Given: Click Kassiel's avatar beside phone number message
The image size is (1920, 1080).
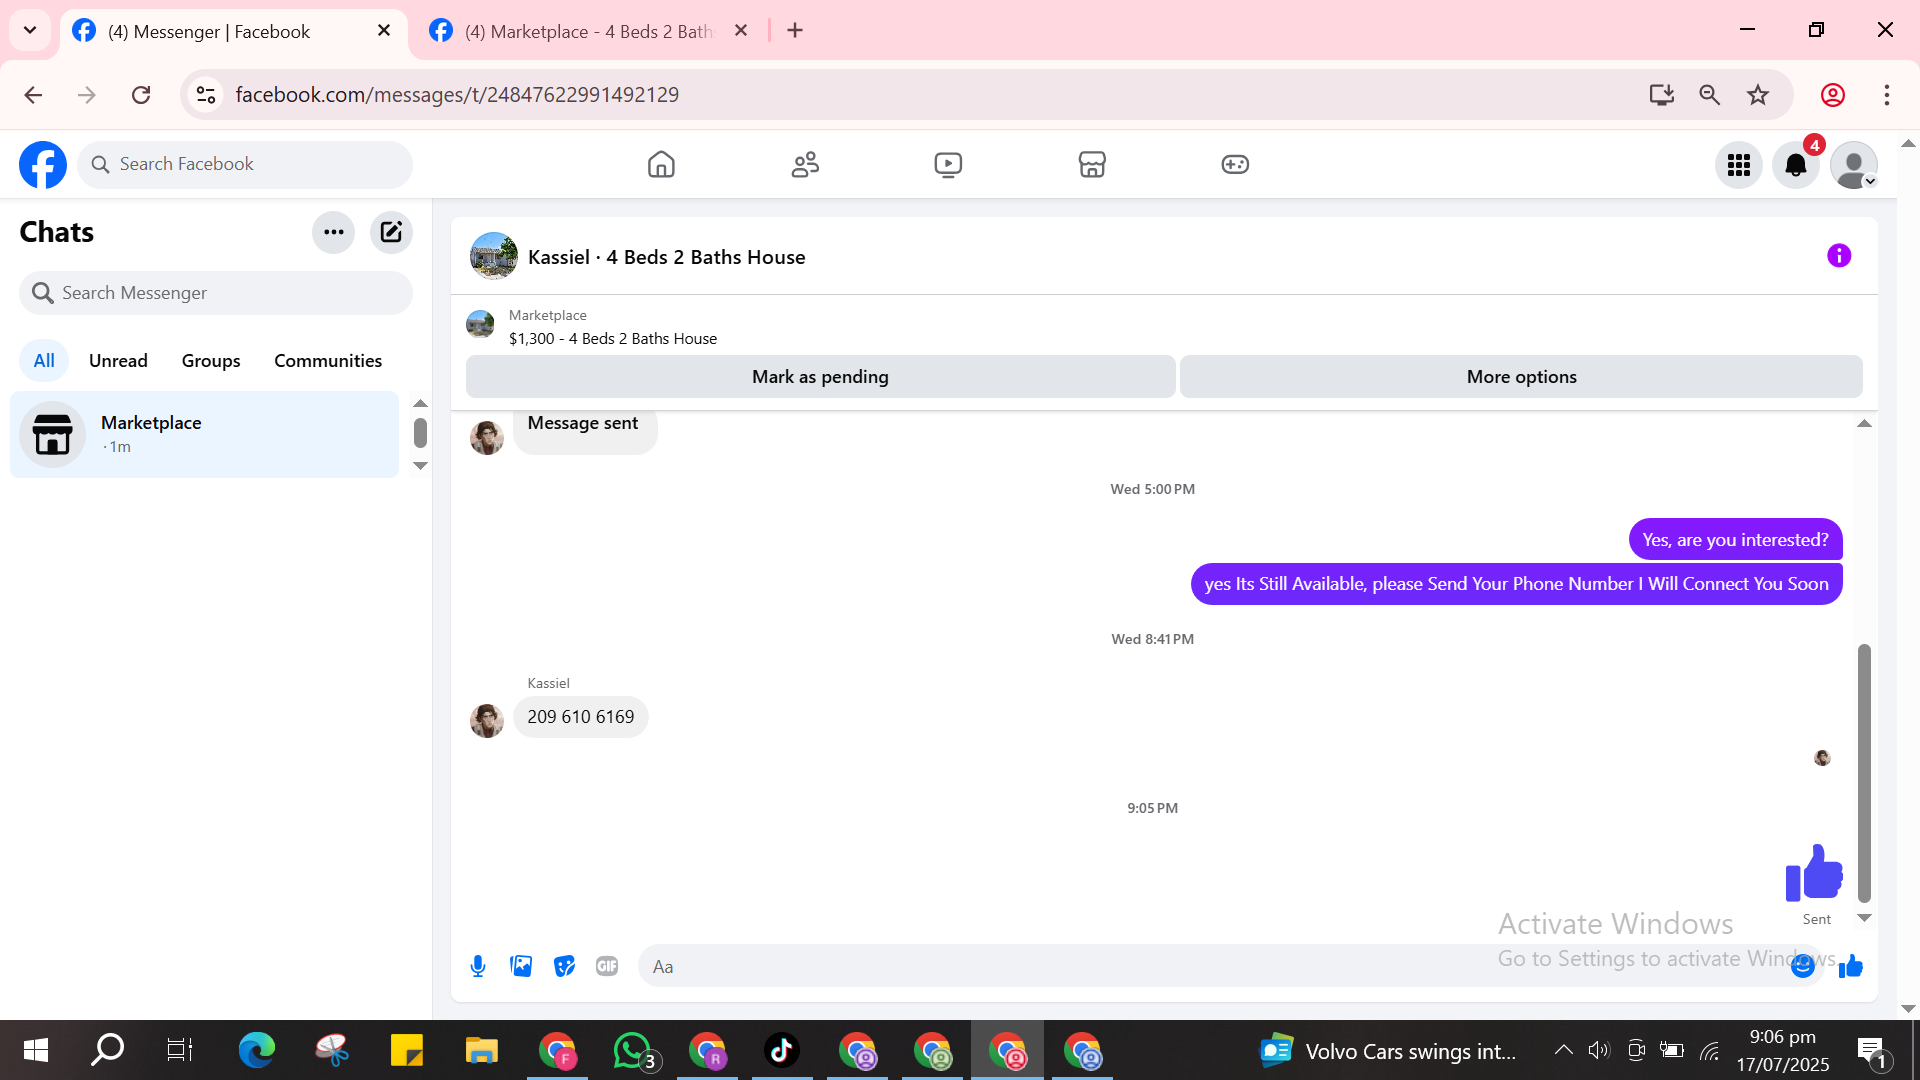Looking at the screenshot, I should tap(487, 720).
